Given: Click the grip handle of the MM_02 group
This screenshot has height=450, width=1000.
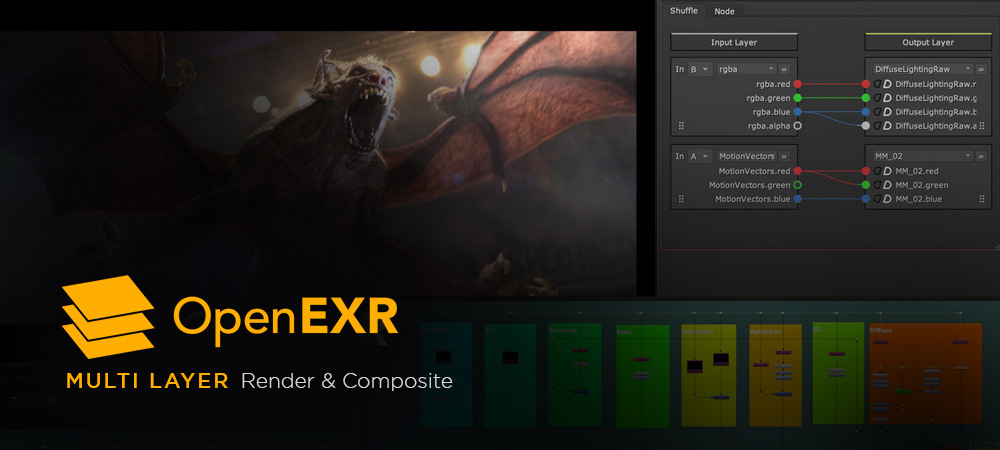Looking at the screenshot, I should [982, 199].
